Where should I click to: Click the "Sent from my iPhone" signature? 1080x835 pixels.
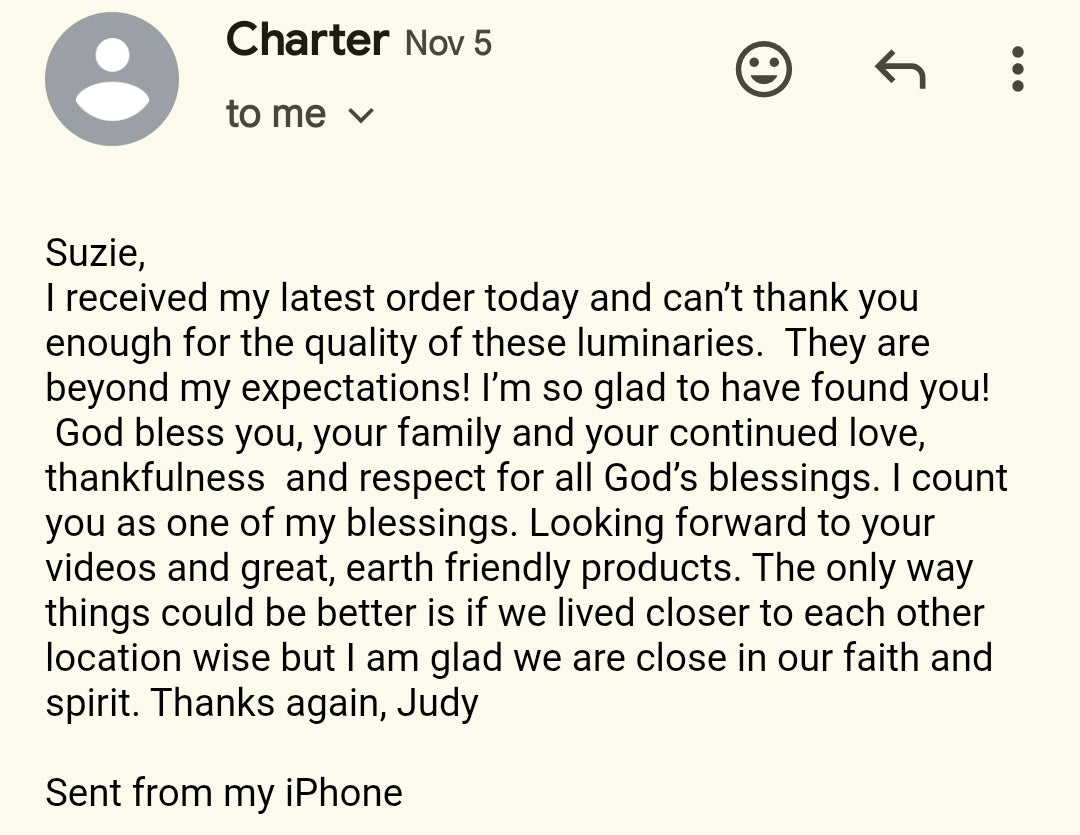pos(224,793)
